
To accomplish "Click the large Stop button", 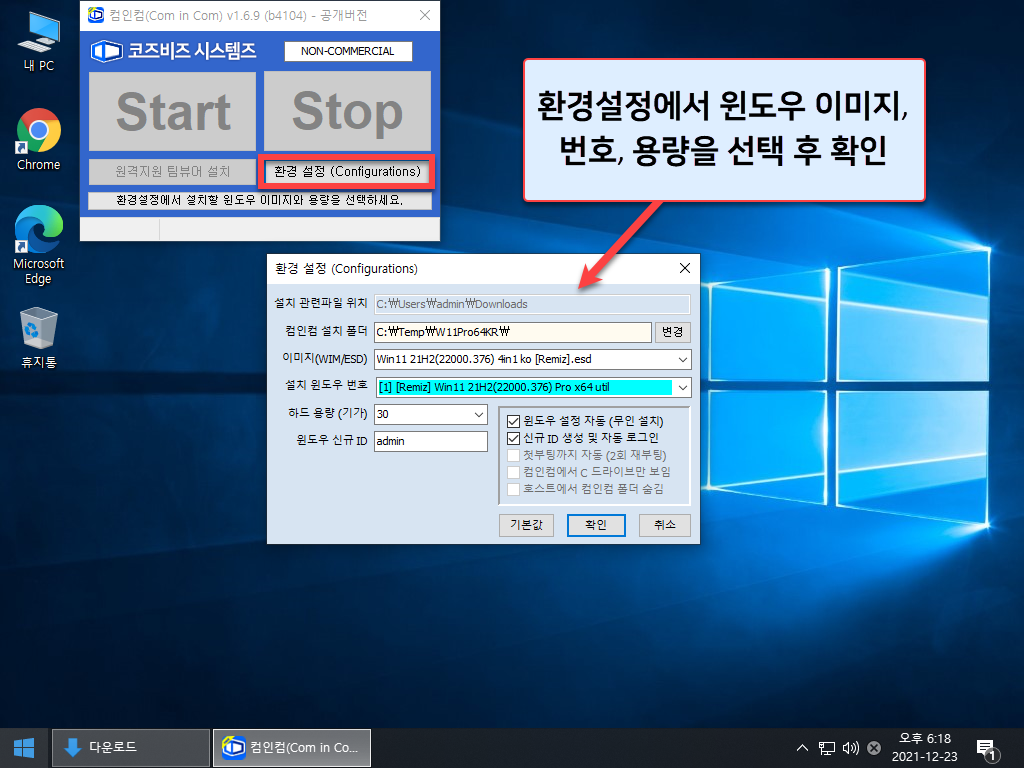I will pos(347,111).
